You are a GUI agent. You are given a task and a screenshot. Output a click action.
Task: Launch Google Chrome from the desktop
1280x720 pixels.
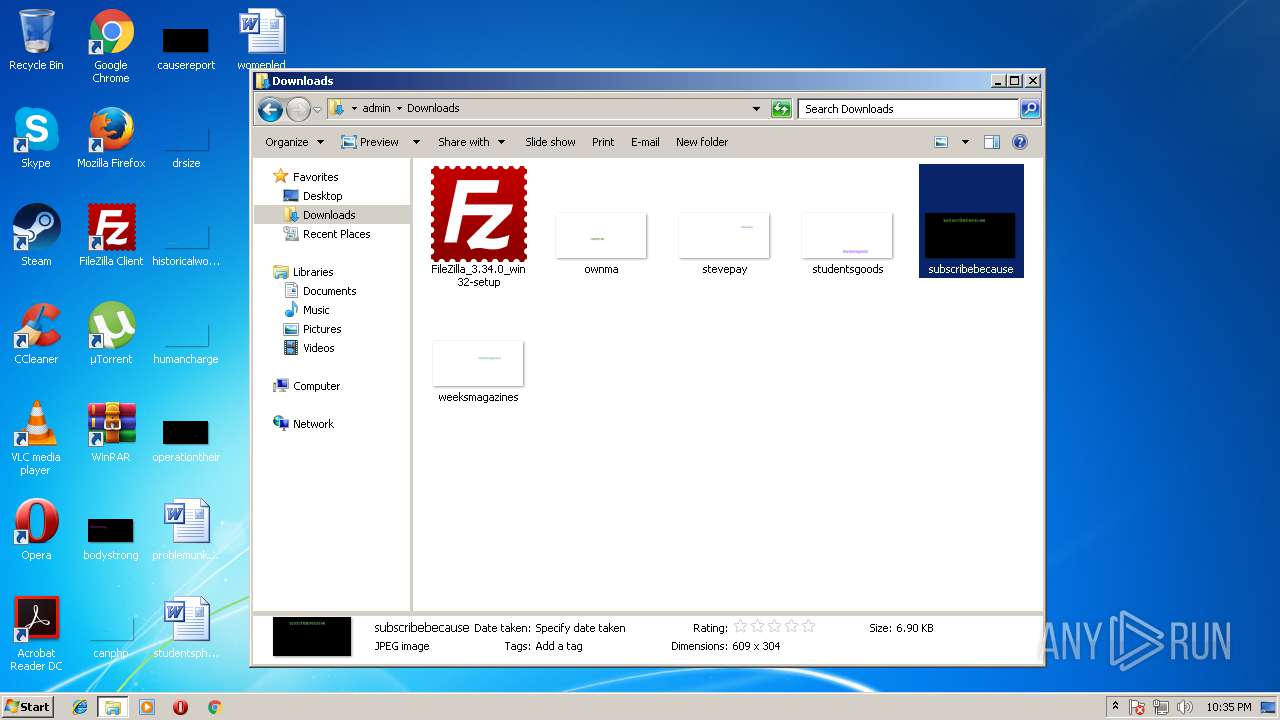(111, 46)
